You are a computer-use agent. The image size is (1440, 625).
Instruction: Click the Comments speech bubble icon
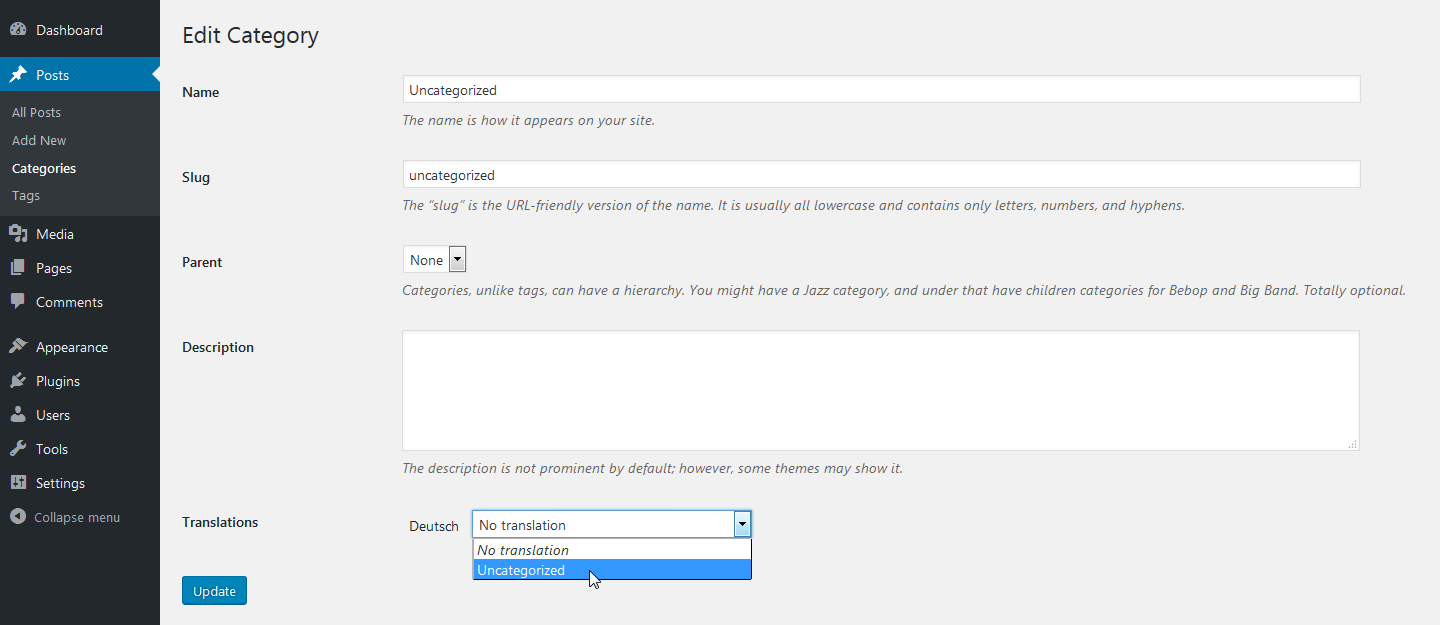point(18,302)
